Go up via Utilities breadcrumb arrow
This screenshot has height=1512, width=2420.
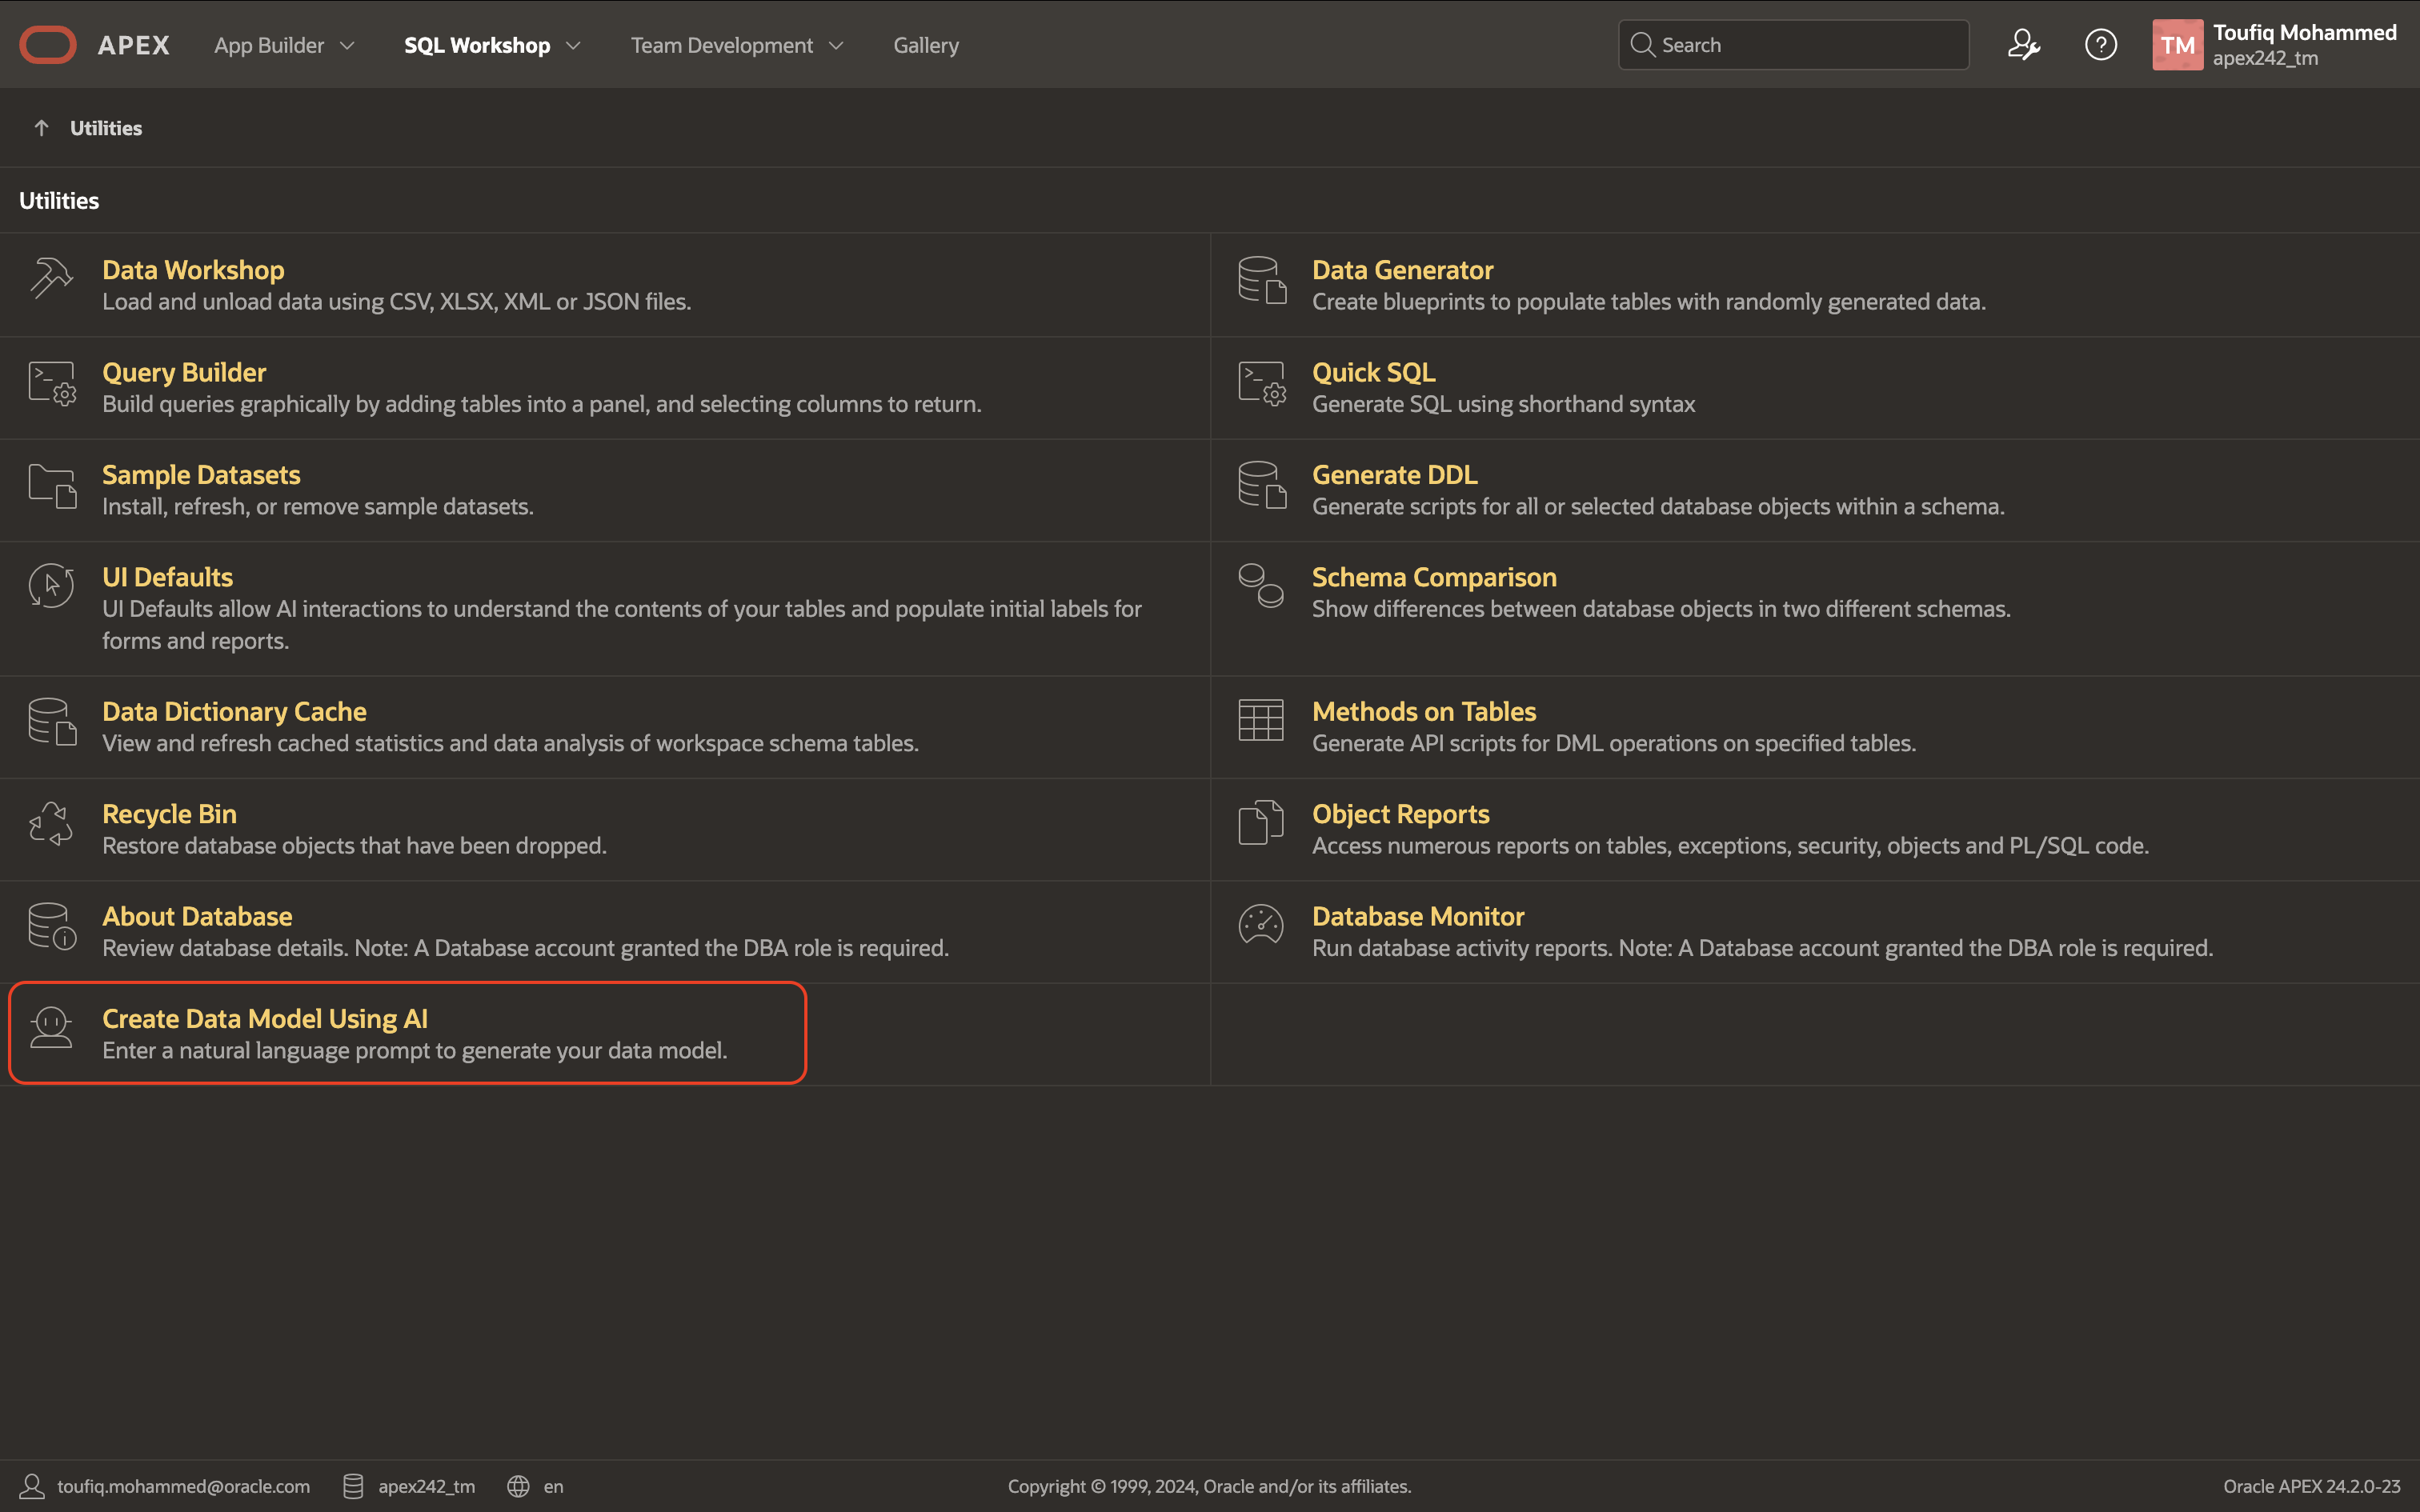coord(41,128)
